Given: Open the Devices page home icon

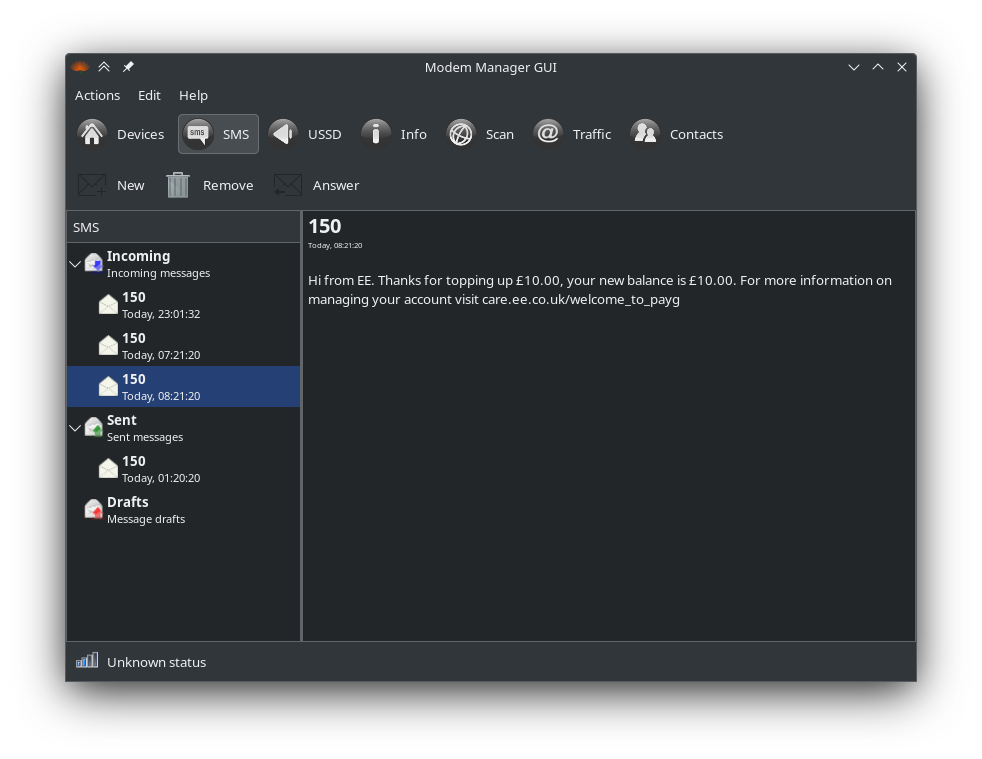Looking at the screenshot, I should (x=92, y=133).
